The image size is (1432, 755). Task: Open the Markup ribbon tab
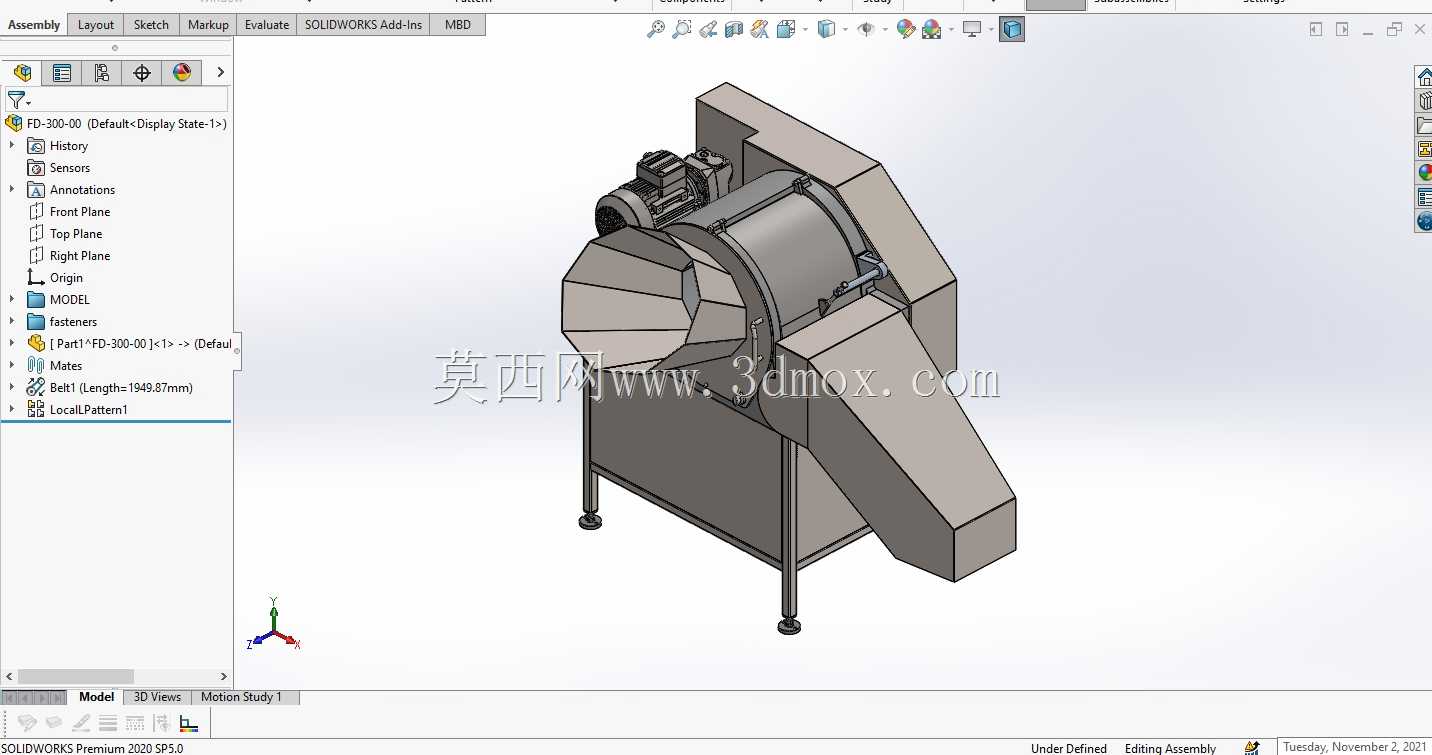(208, 25)
